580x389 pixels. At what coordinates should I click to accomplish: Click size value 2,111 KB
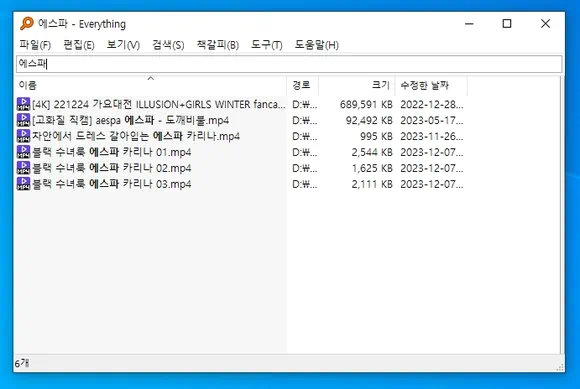point(372,184)
